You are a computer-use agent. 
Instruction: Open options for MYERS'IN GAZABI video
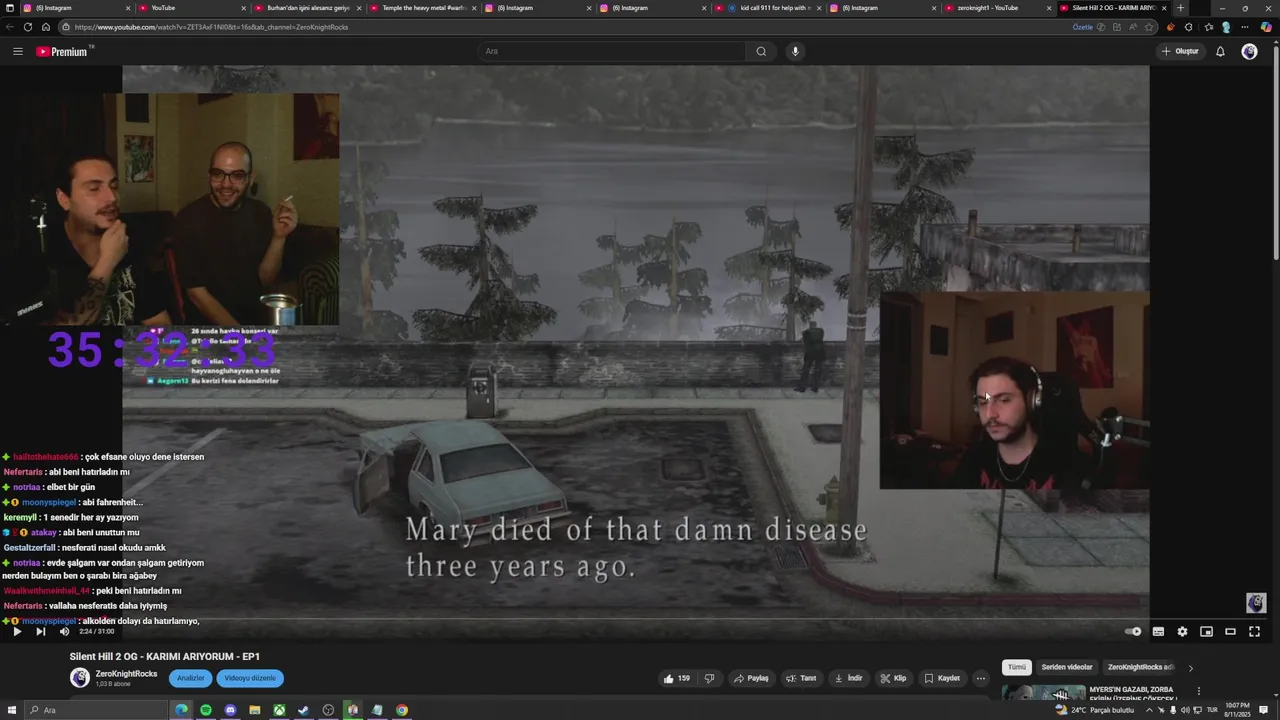coord(1198,691)
